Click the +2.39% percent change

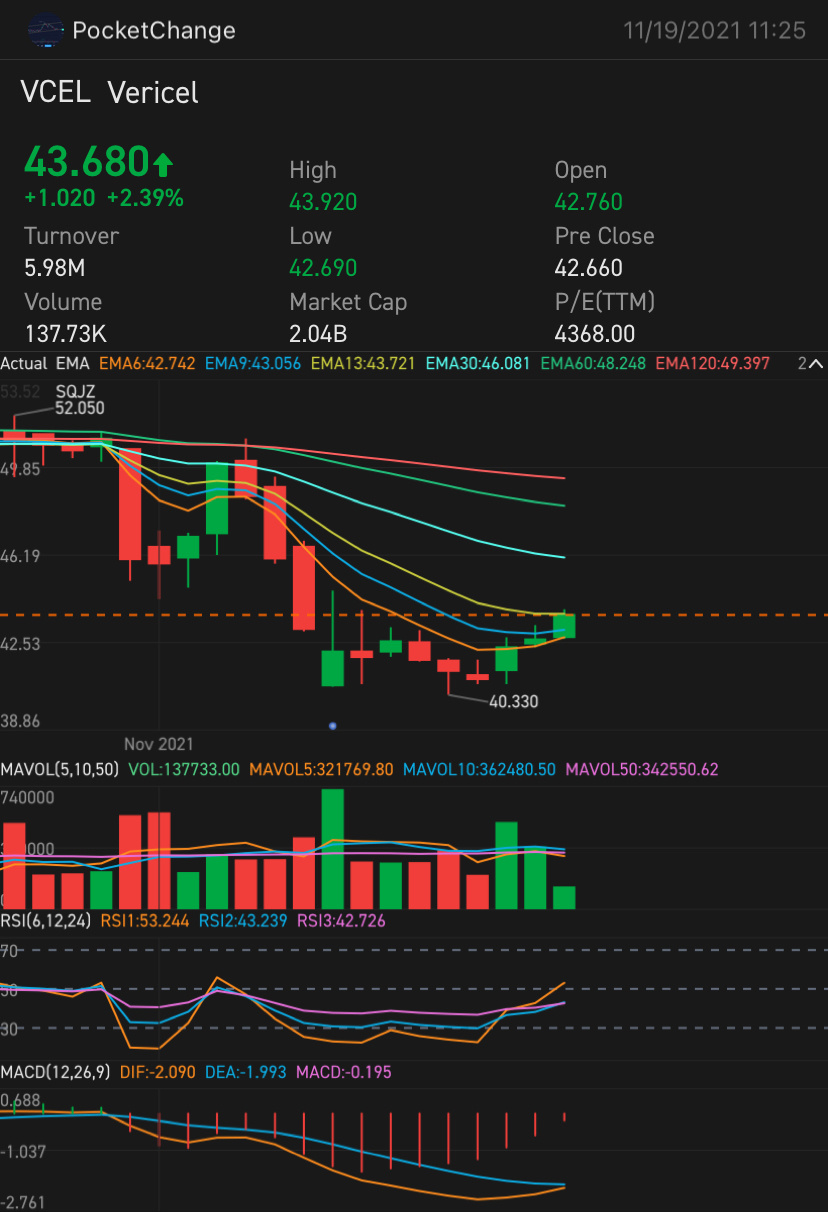coord(145,198)
